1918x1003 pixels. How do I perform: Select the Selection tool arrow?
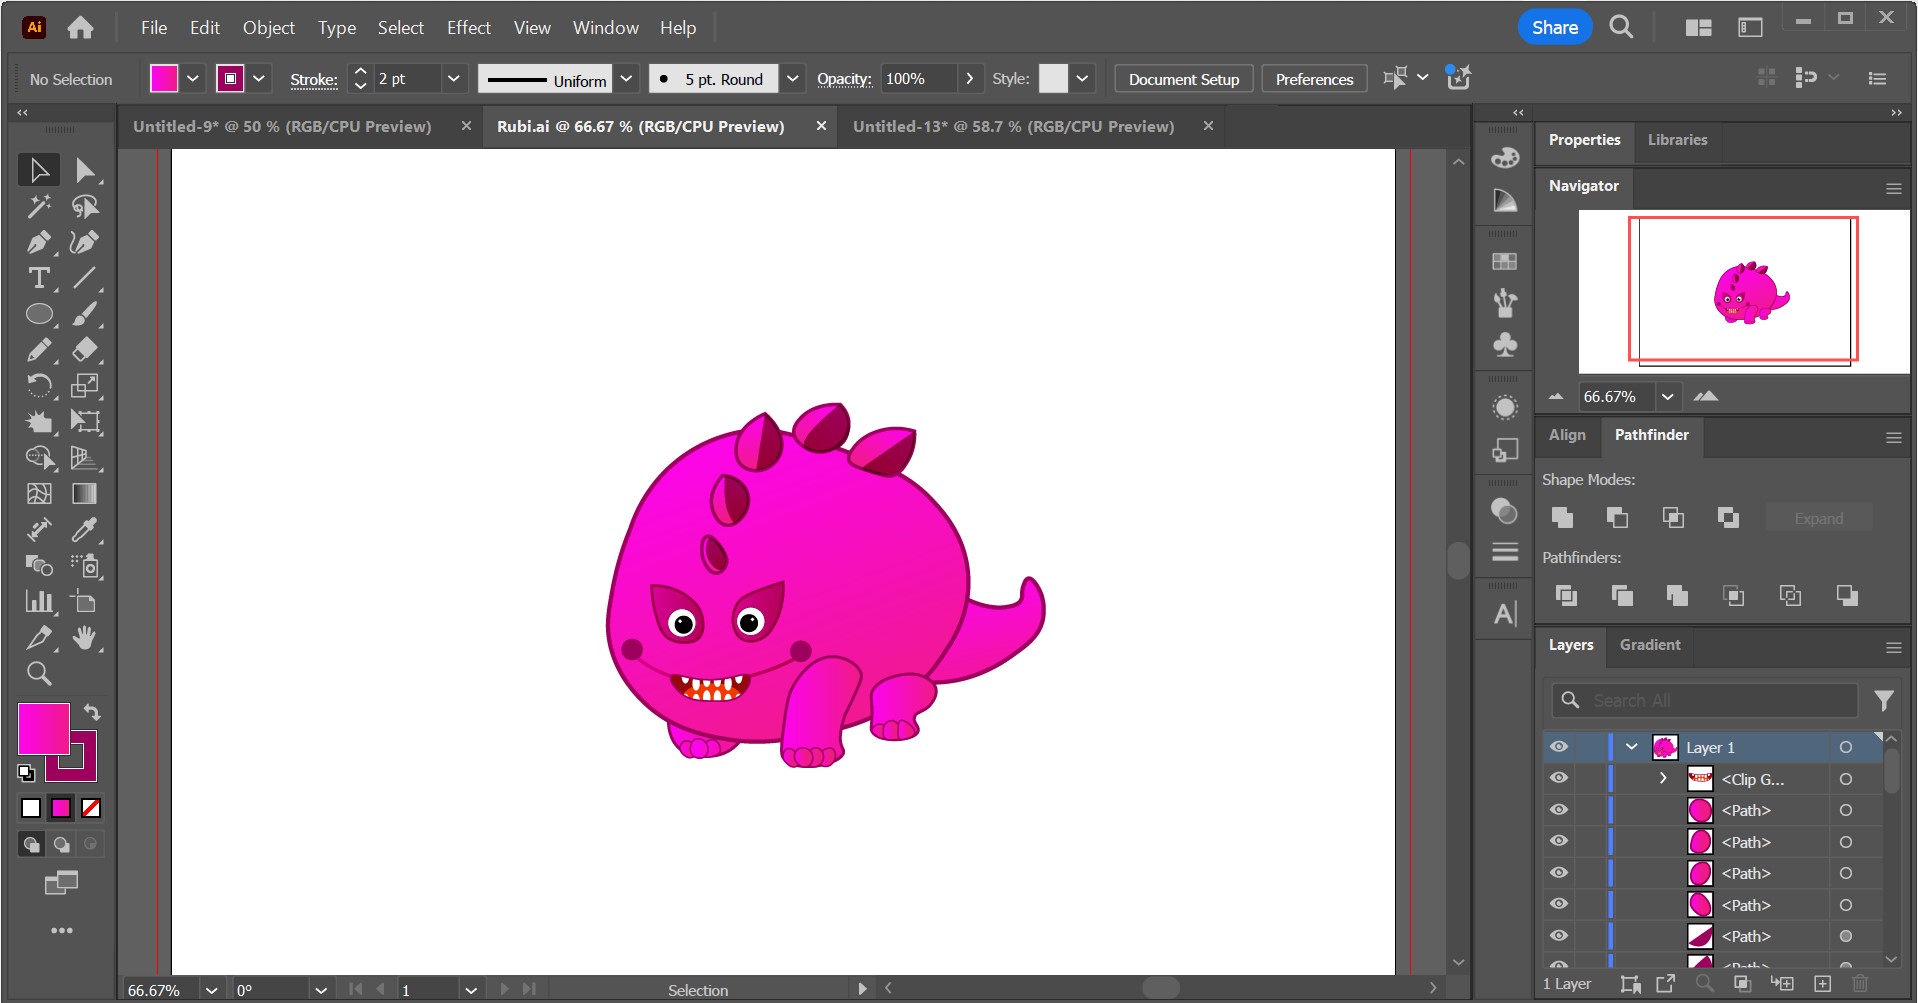click(39, 170)
